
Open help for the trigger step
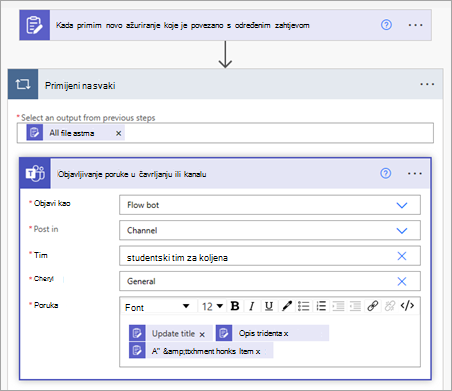pyautogui.click(x=386, y=25)
